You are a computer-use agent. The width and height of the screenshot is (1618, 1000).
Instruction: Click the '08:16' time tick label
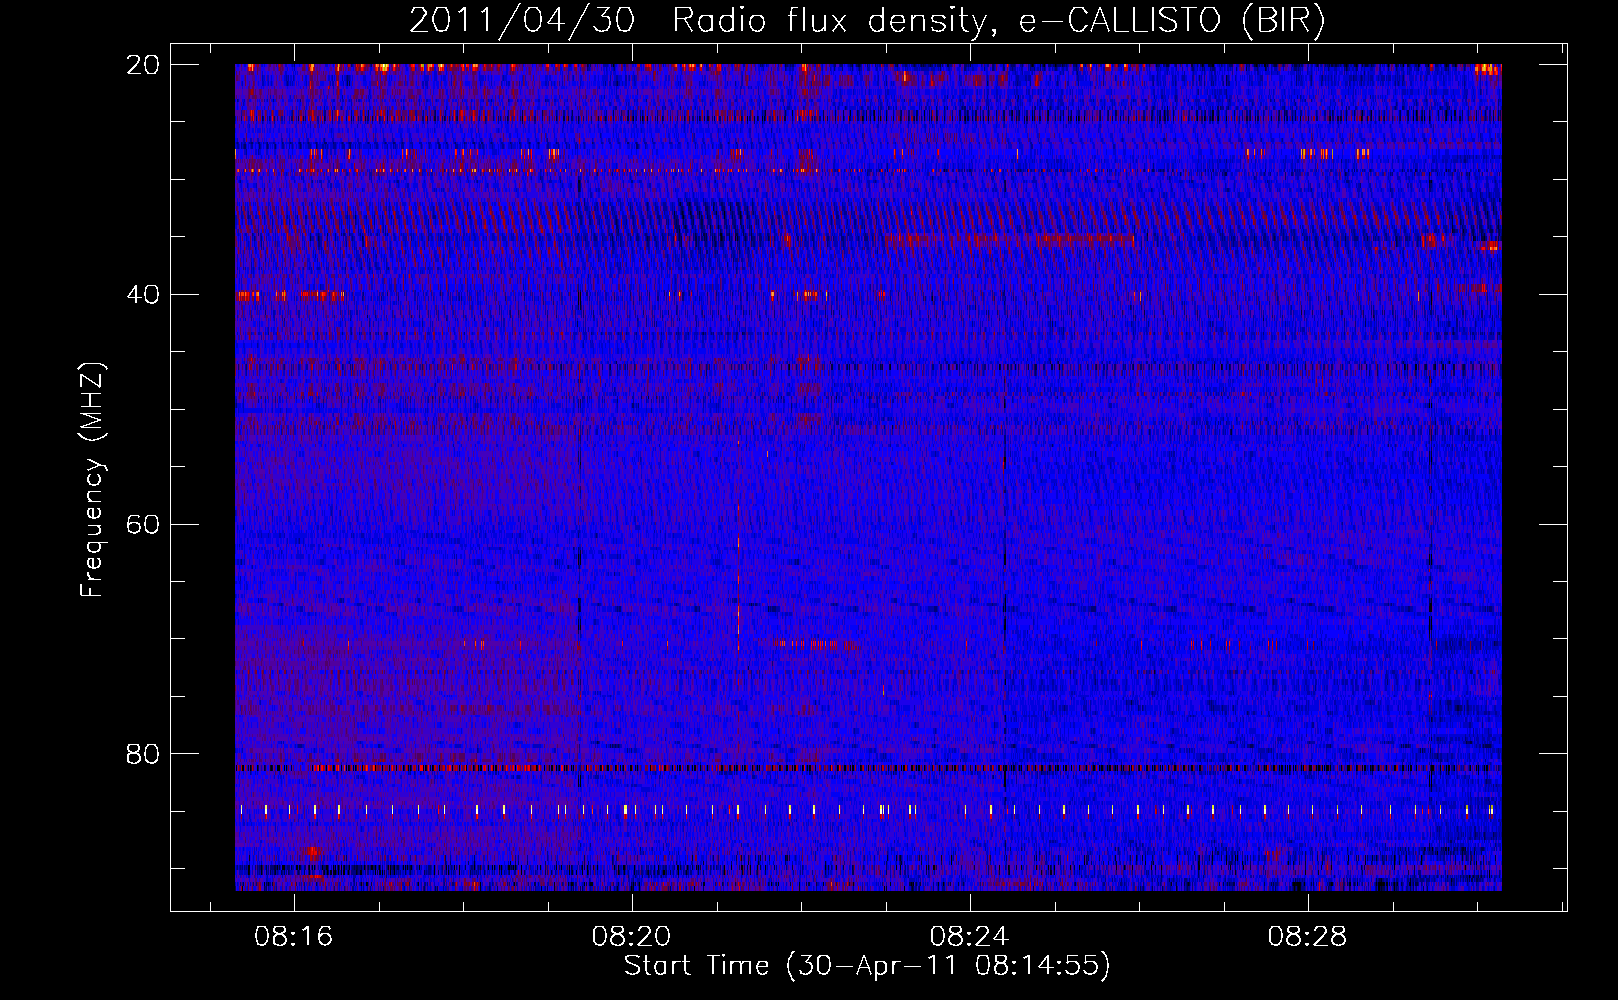coord(293,937)
